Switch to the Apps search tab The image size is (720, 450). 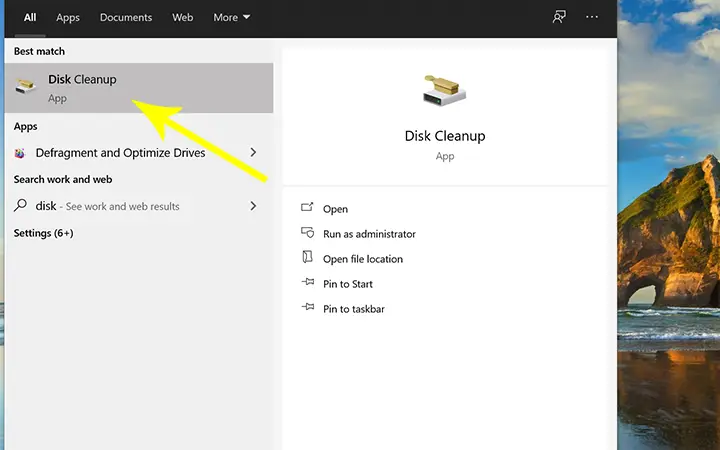68,17
